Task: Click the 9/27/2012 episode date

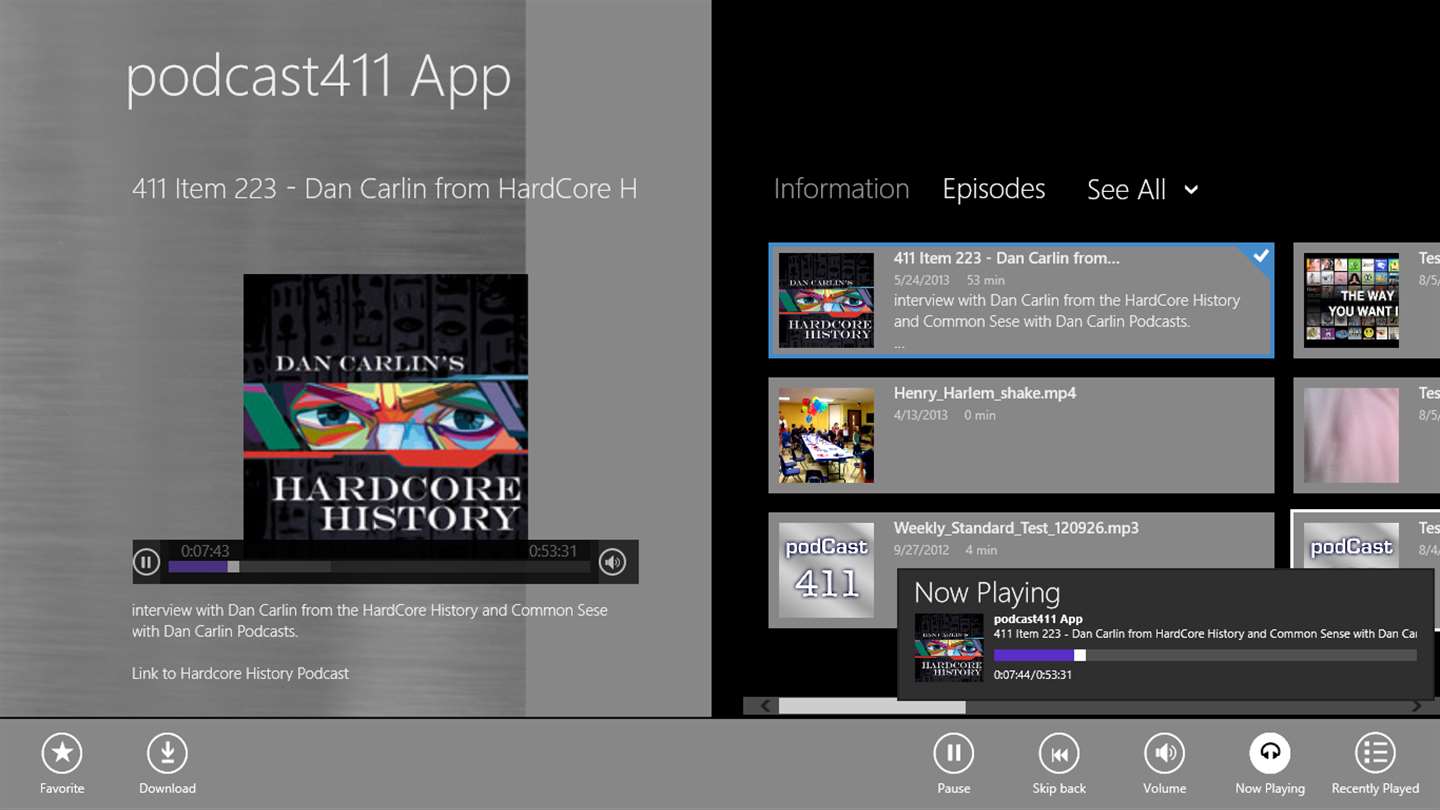Action: (921, 550)
